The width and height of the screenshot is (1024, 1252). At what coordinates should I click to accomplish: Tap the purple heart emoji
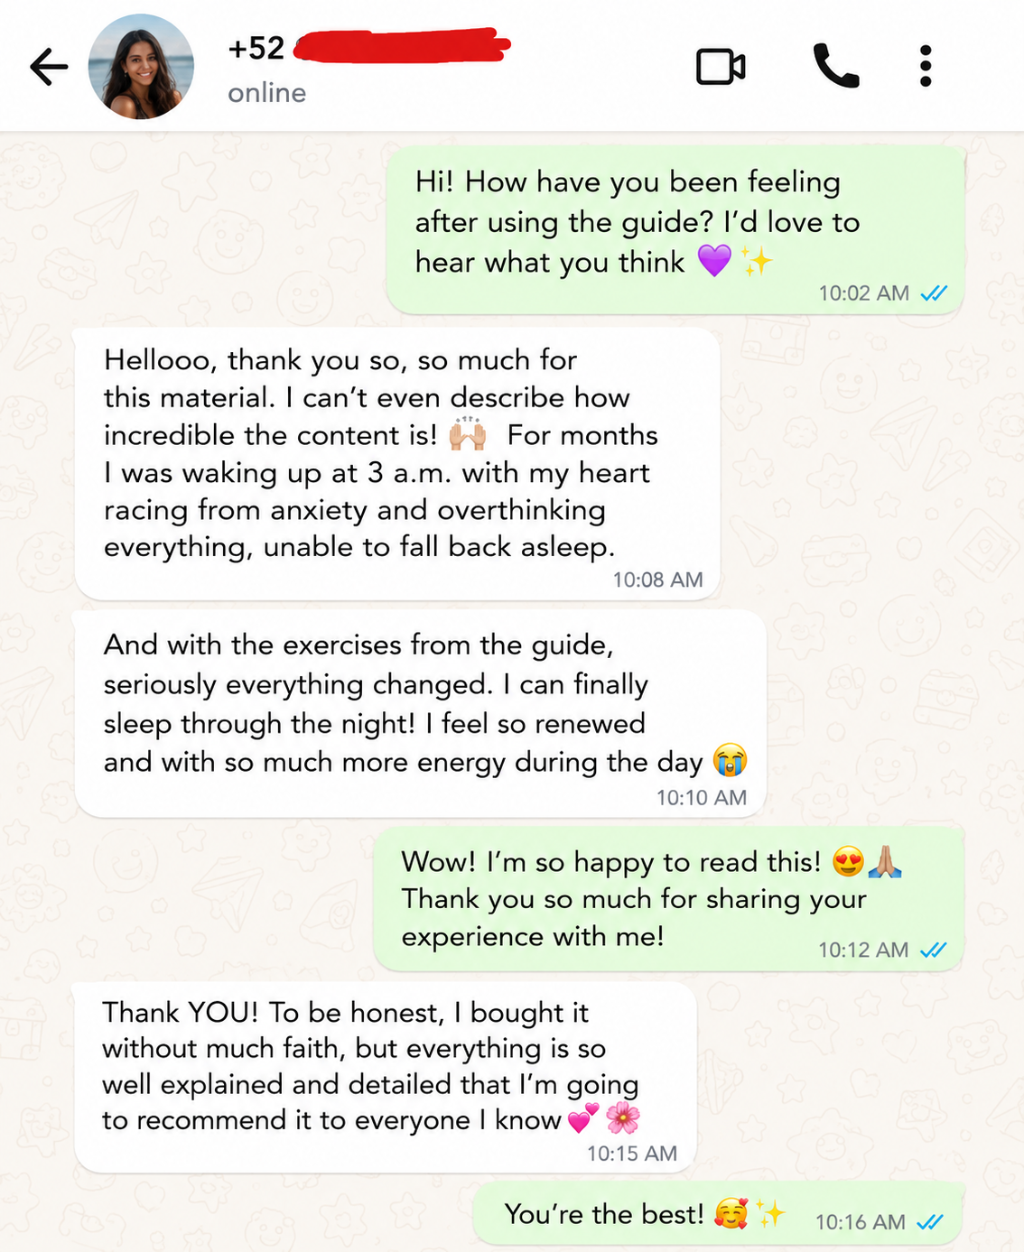coord(714,262)
